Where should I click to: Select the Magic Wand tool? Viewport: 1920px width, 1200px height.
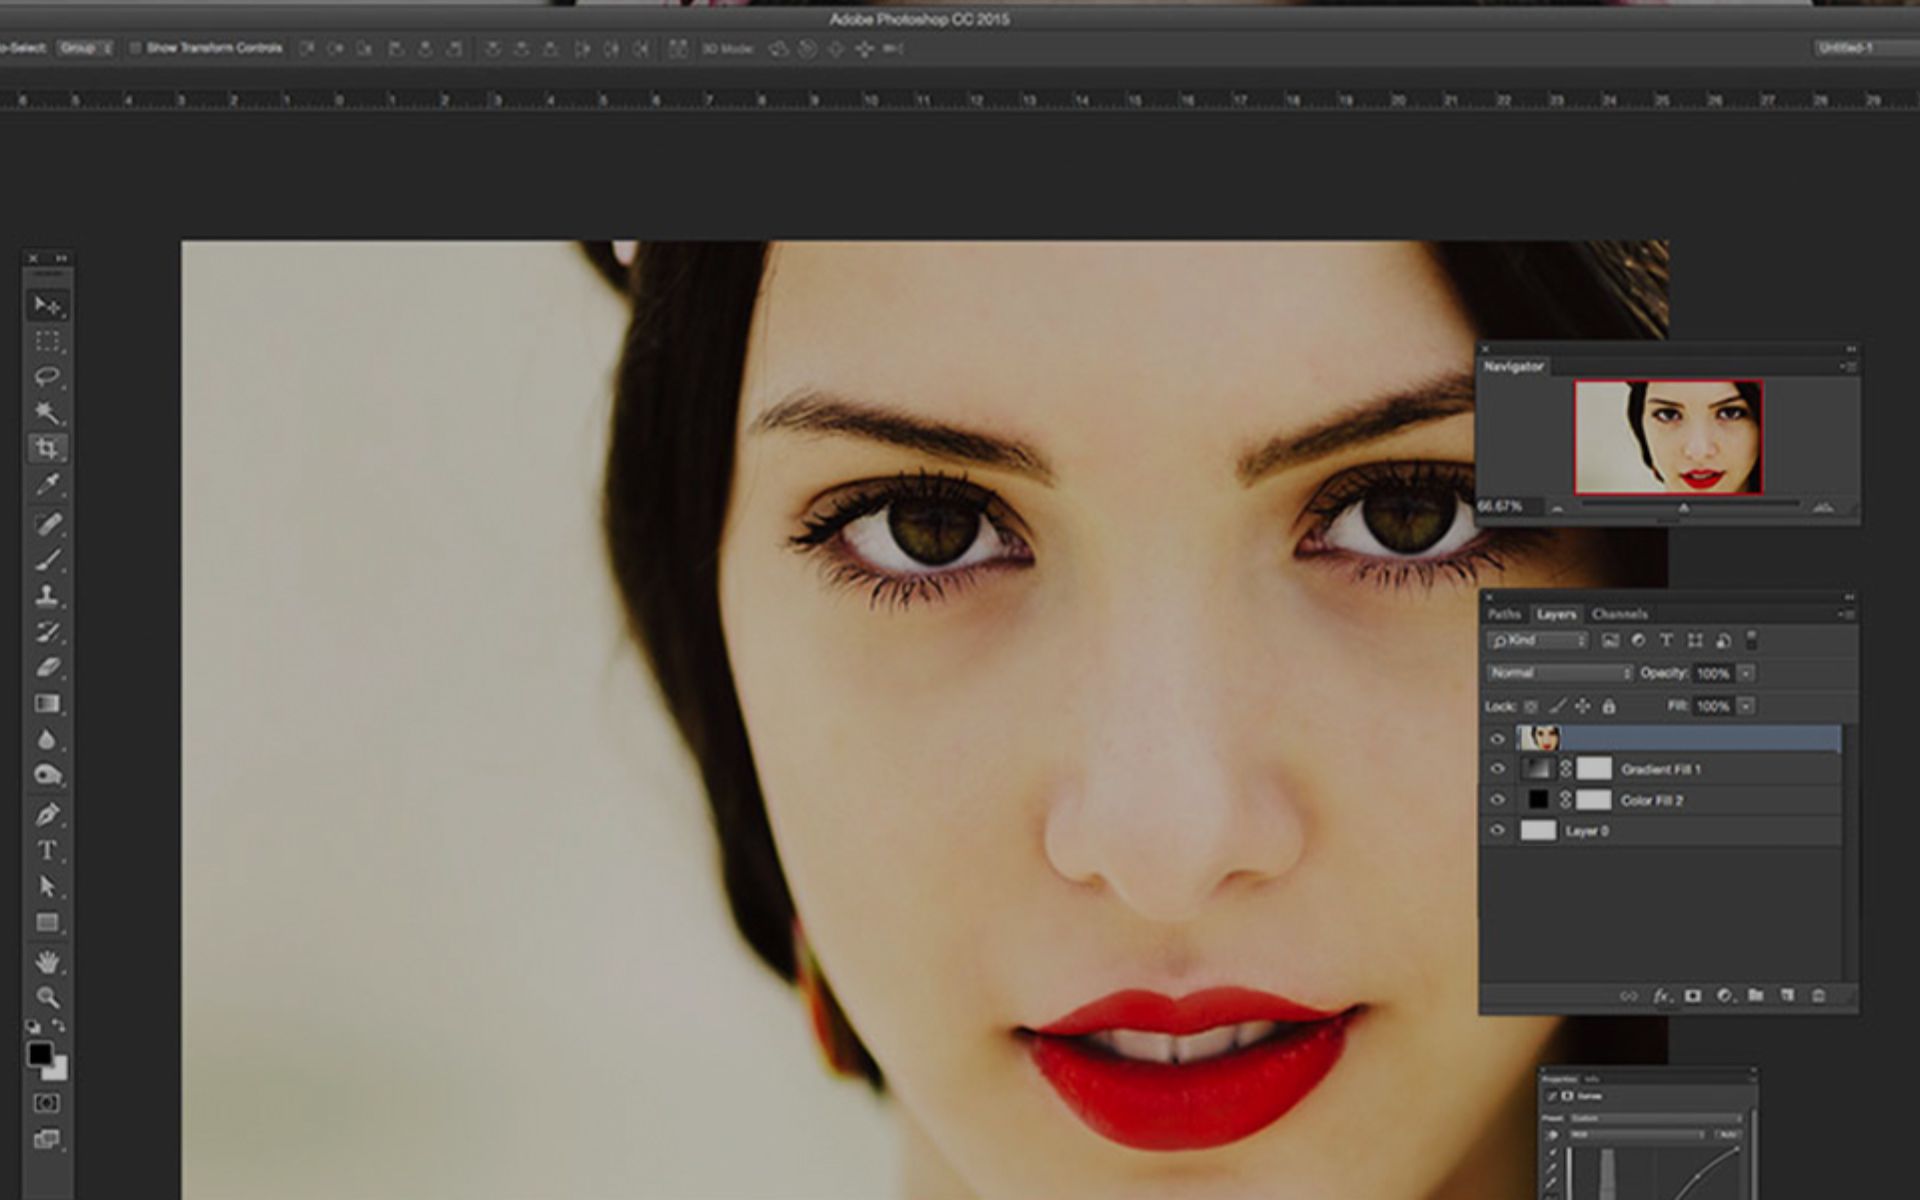pos(47,412)
